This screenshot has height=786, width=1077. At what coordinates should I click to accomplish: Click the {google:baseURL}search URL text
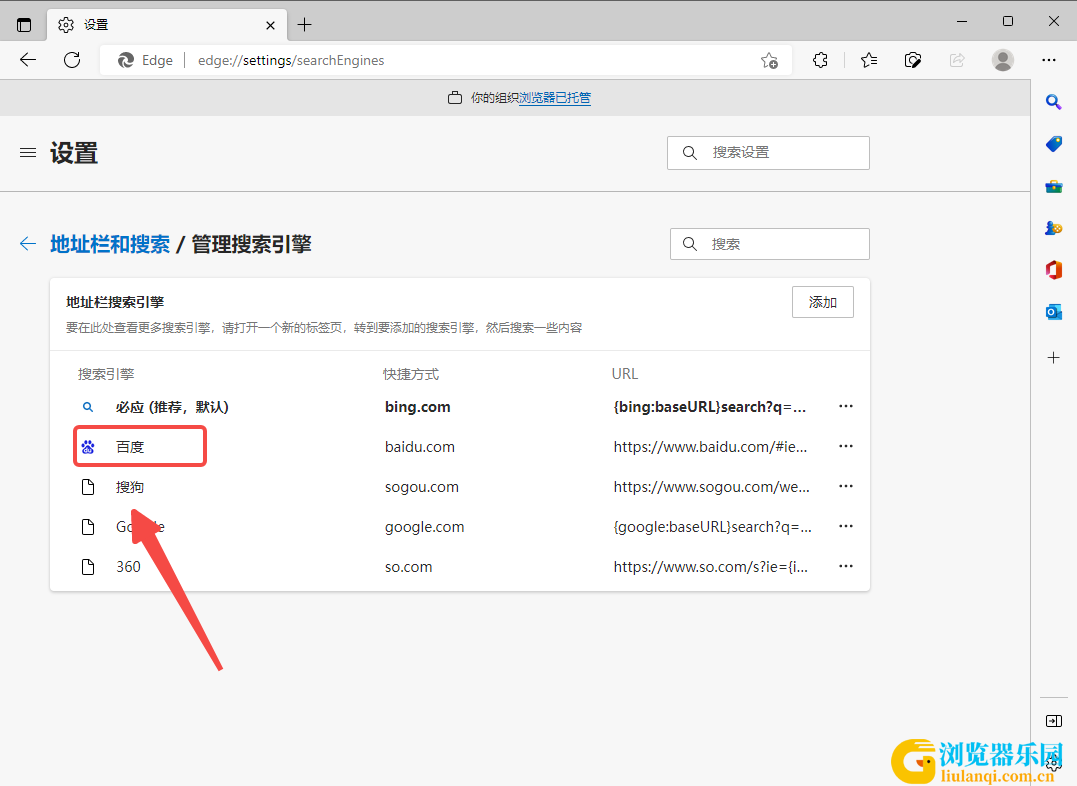[x=712, y=527]
